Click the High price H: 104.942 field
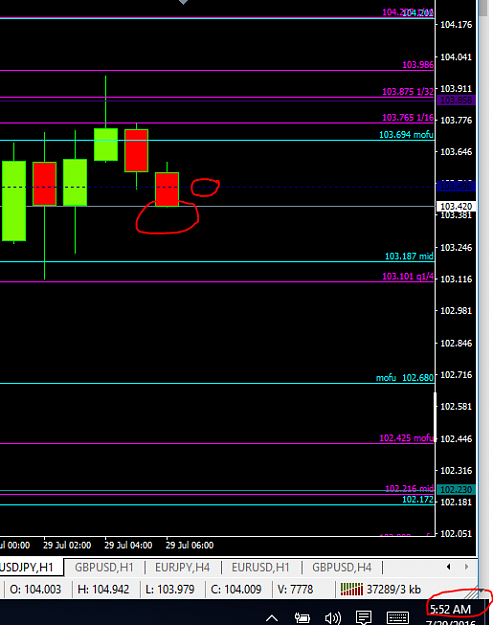This screenshot has width=493, height=625. 104,589
